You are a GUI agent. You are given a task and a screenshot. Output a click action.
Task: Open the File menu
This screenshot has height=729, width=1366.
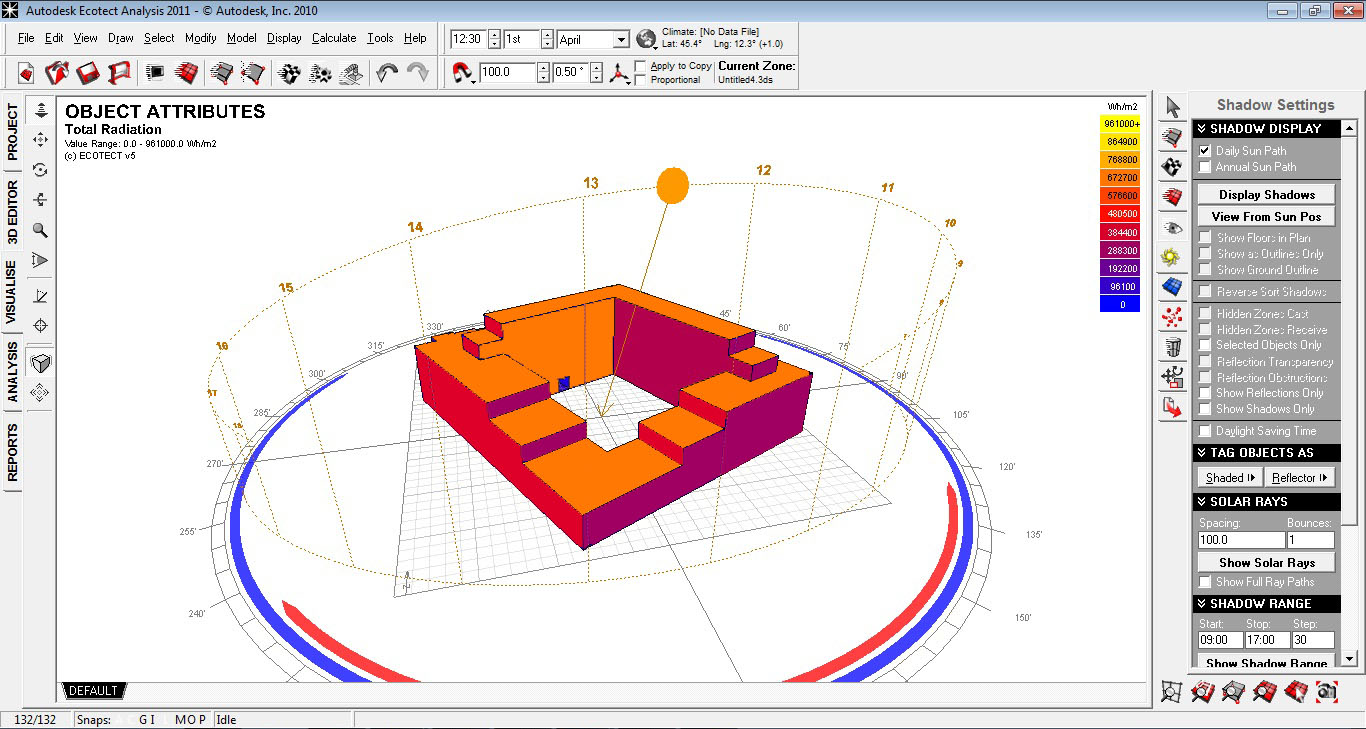pos(26,38)
